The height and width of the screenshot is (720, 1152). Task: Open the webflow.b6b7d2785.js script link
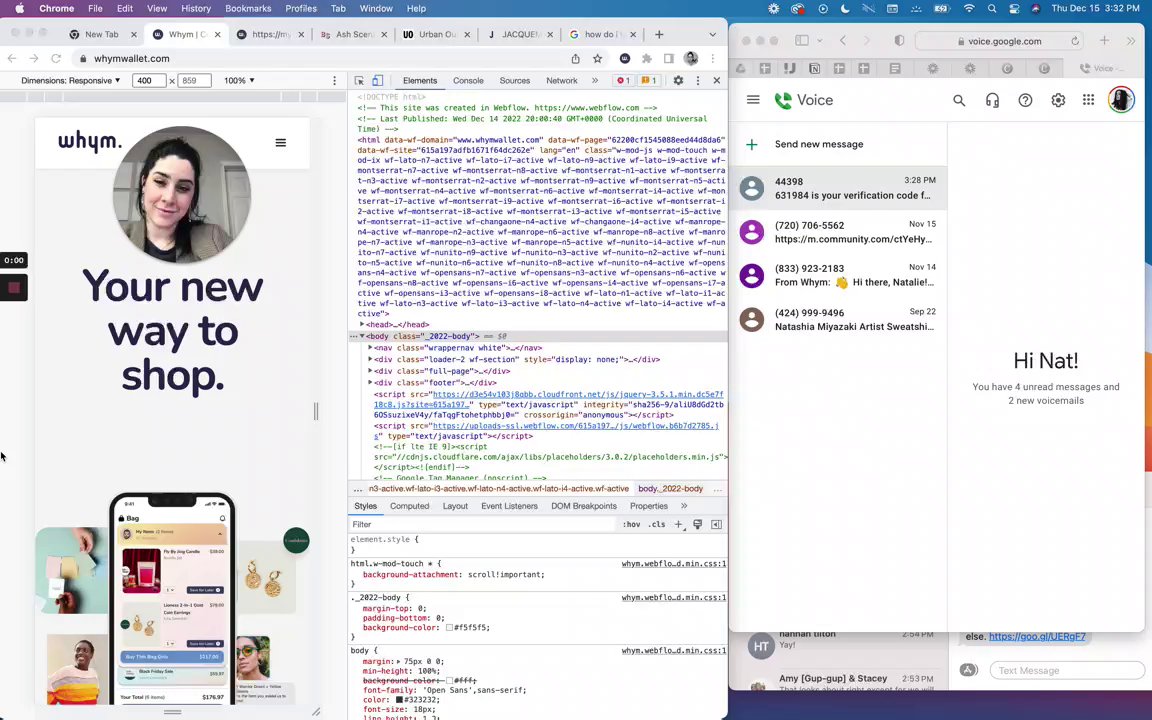[x=547, y=431]
